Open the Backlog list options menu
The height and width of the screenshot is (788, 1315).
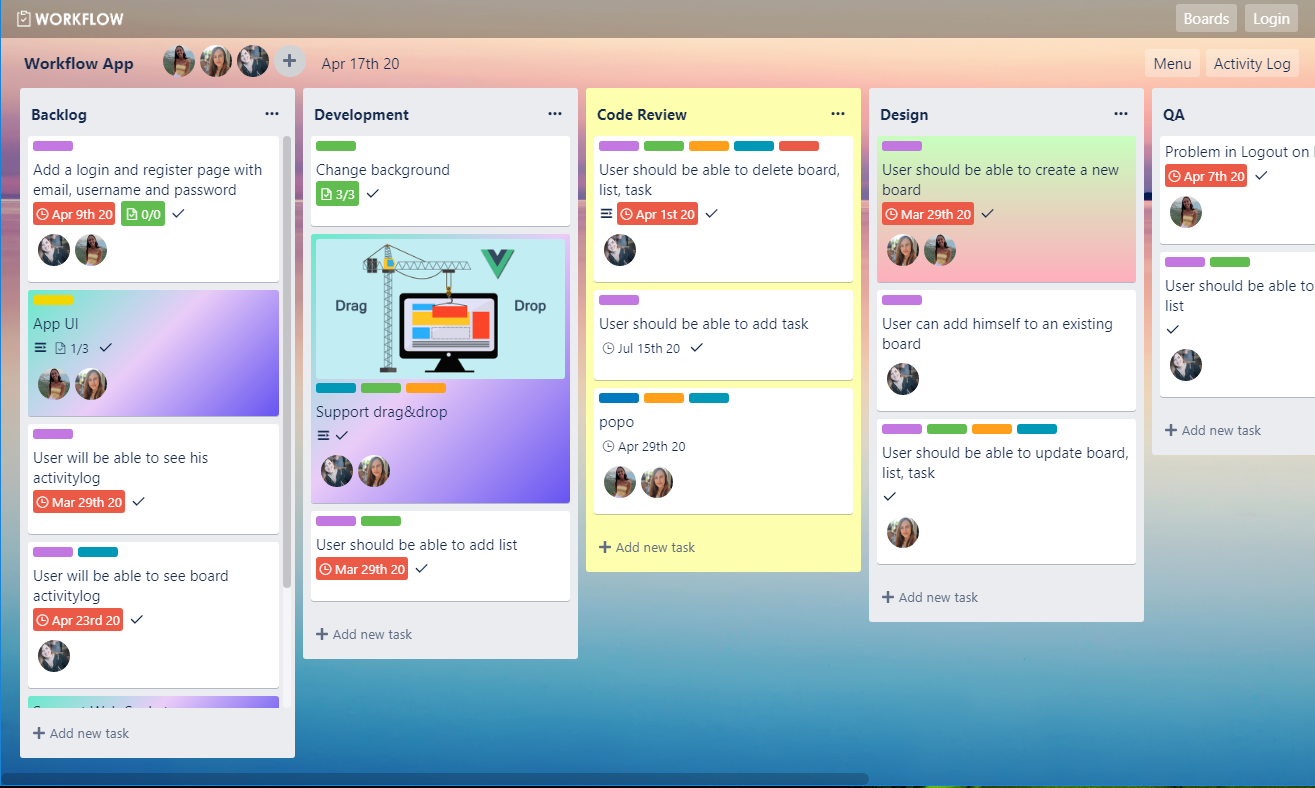[271, 114]
